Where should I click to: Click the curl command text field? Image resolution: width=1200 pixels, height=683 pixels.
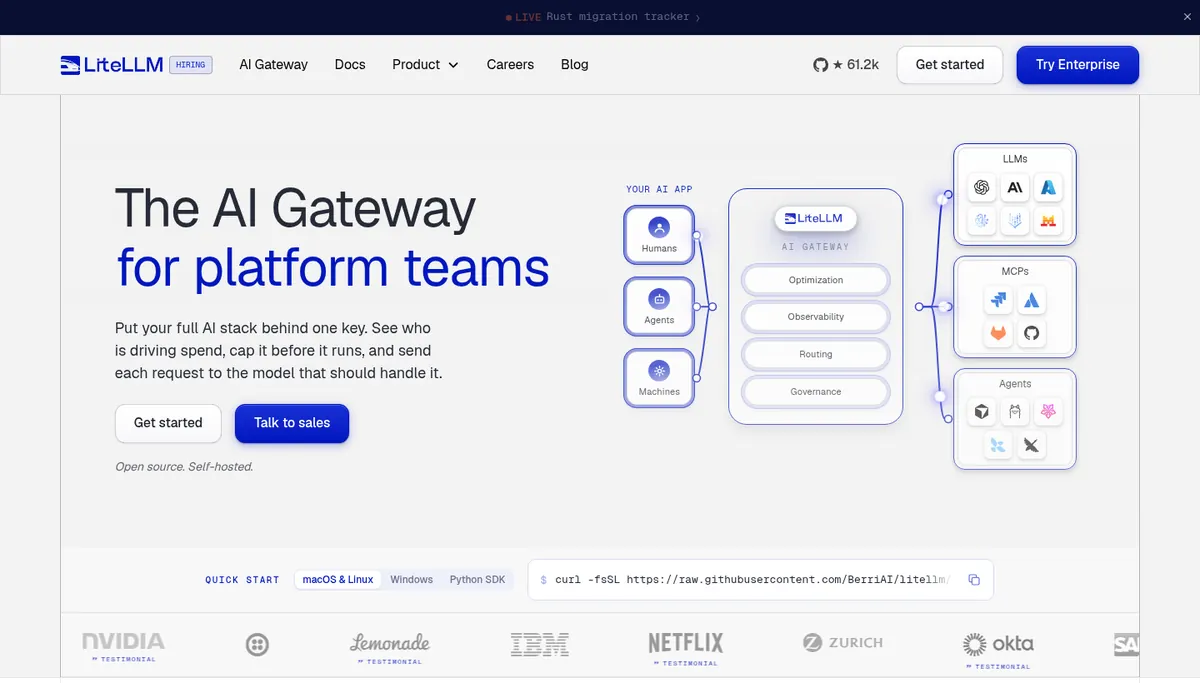point(760,580)
